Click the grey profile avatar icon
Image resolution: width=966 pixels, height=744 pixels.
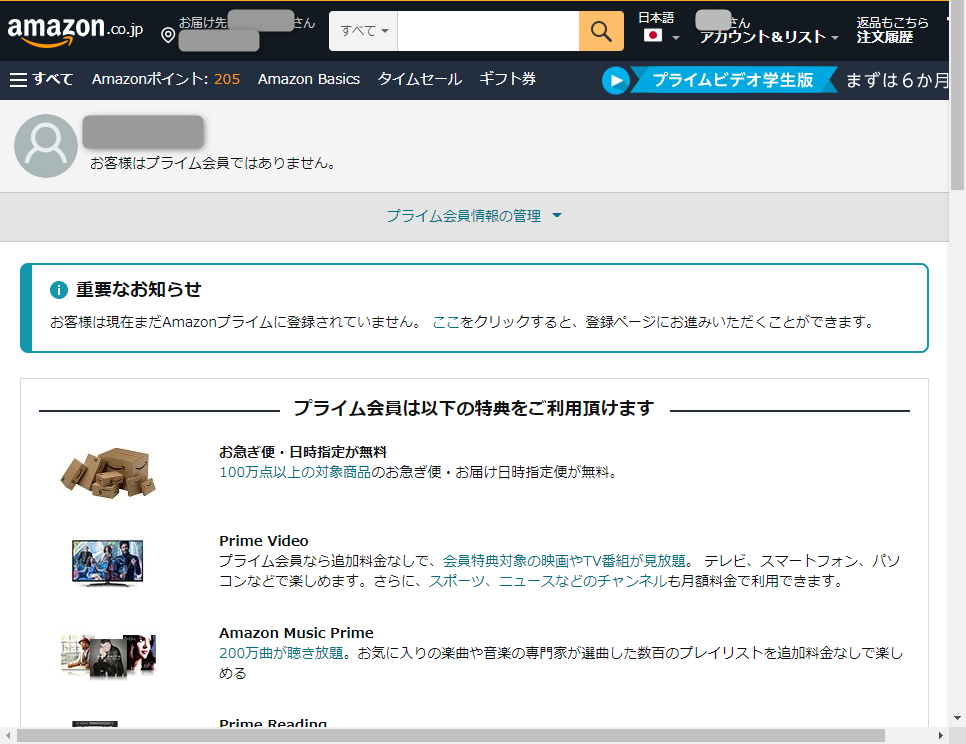point(46,146)
